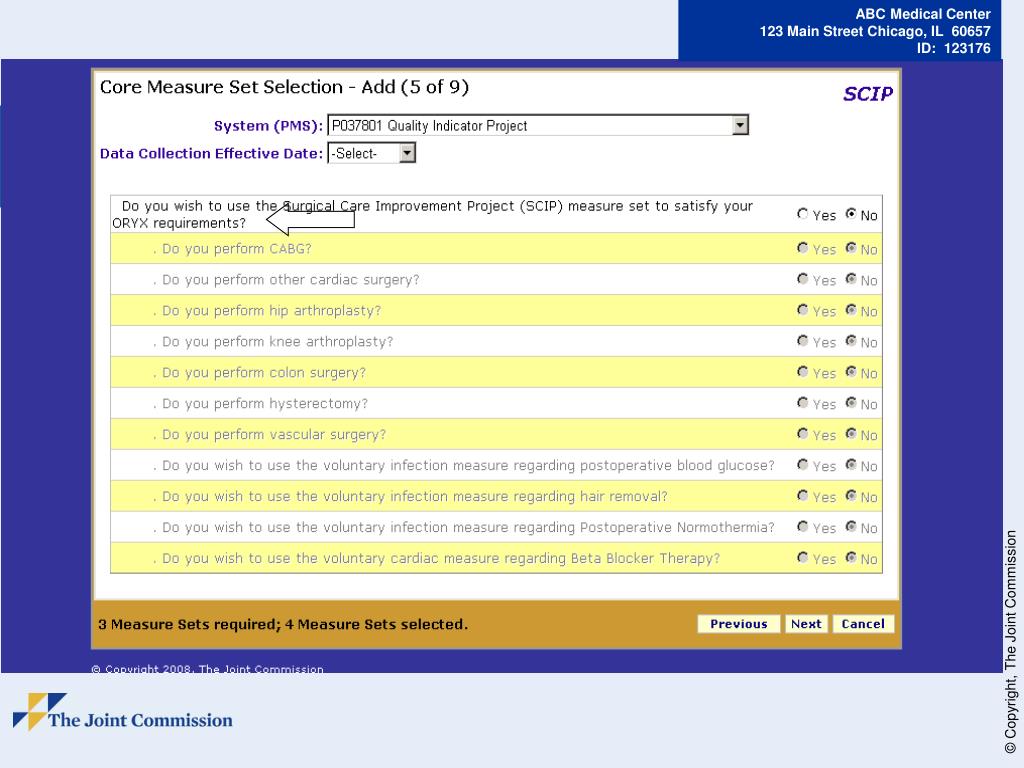Click 'Do you perform hysterectomy?' text
Screen dimensions: 1024x768
coord(264,404)
